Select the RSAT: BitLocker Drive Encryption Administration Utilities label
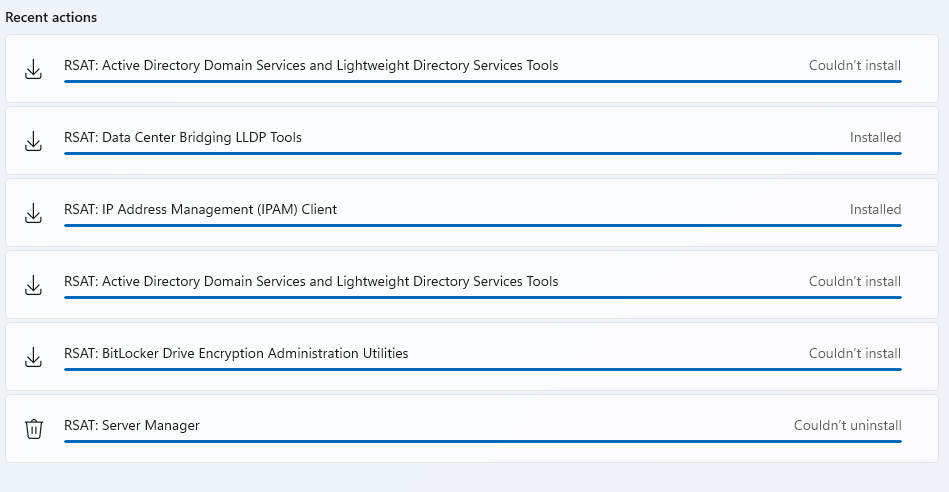 click(236, 353)
